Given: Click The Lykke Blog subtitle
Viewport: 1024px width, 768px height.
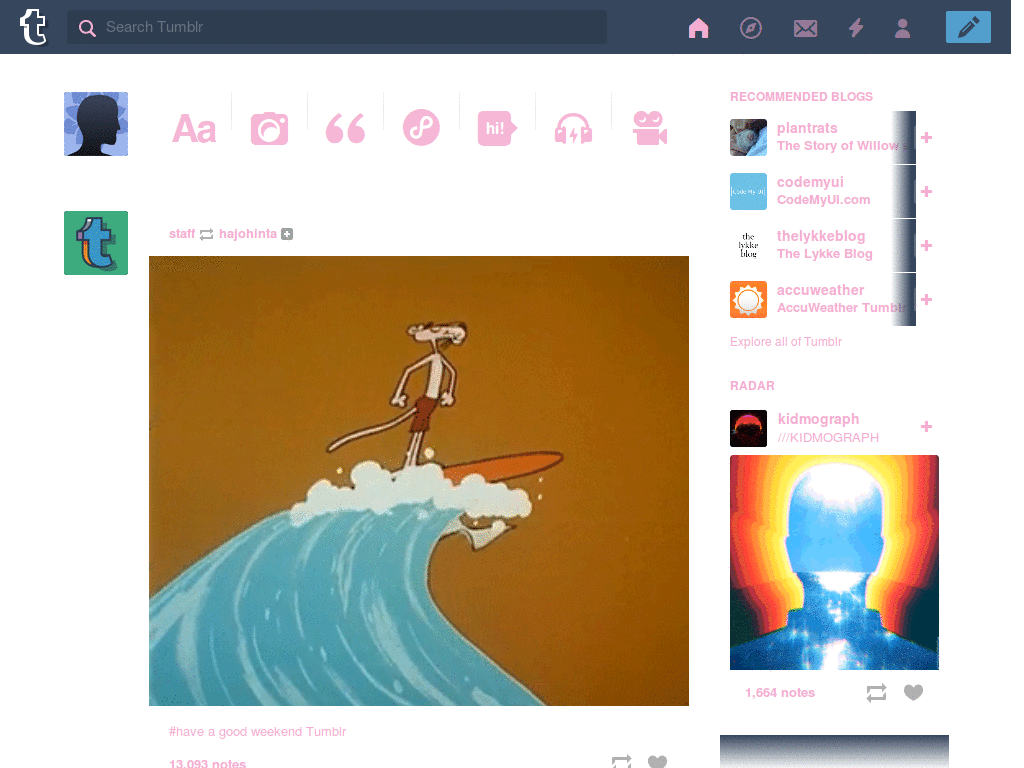Looking at the screenshot, I should (x=824, y=254).
